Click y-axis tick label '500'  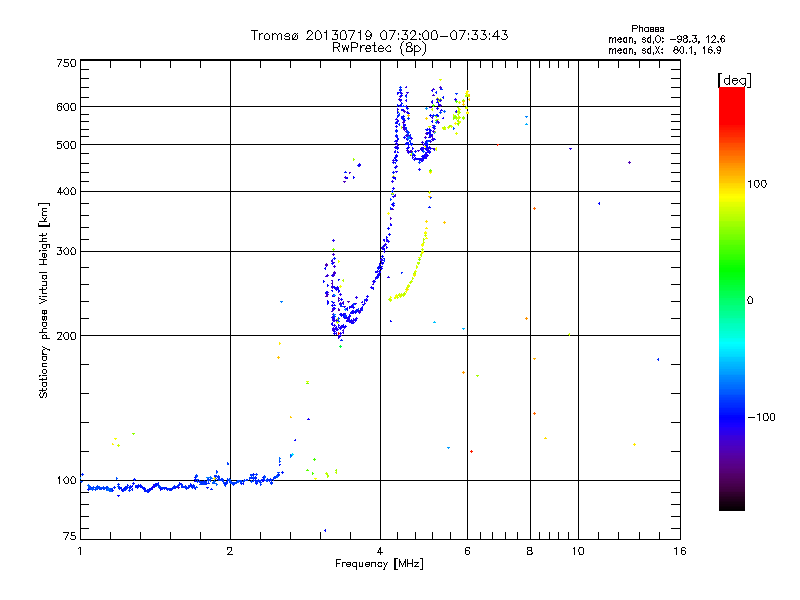click(66, 145)
